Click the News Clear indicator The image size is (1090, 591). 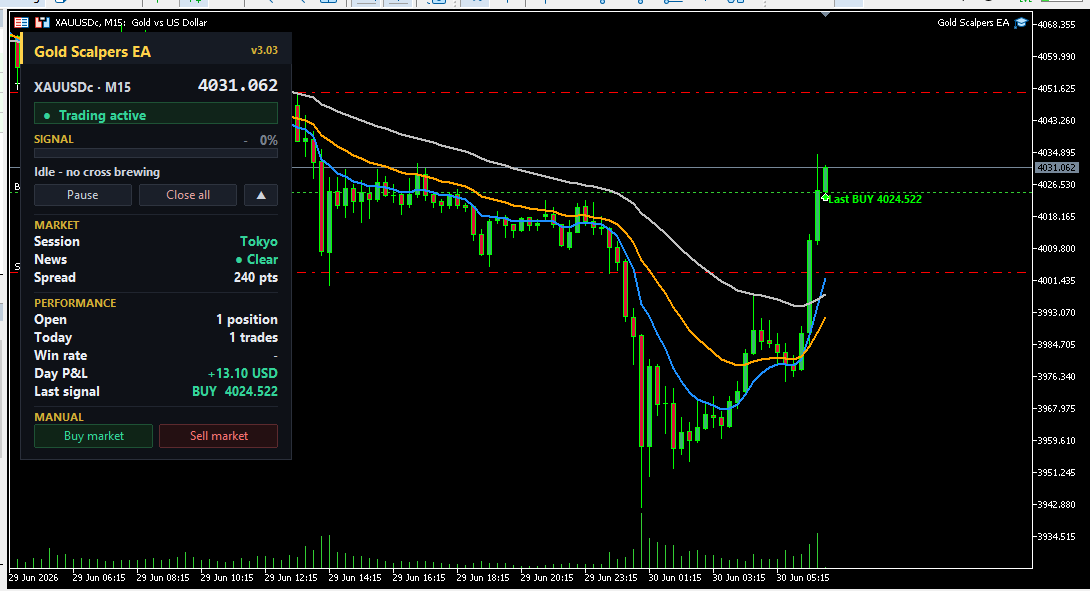pos(257,259)
